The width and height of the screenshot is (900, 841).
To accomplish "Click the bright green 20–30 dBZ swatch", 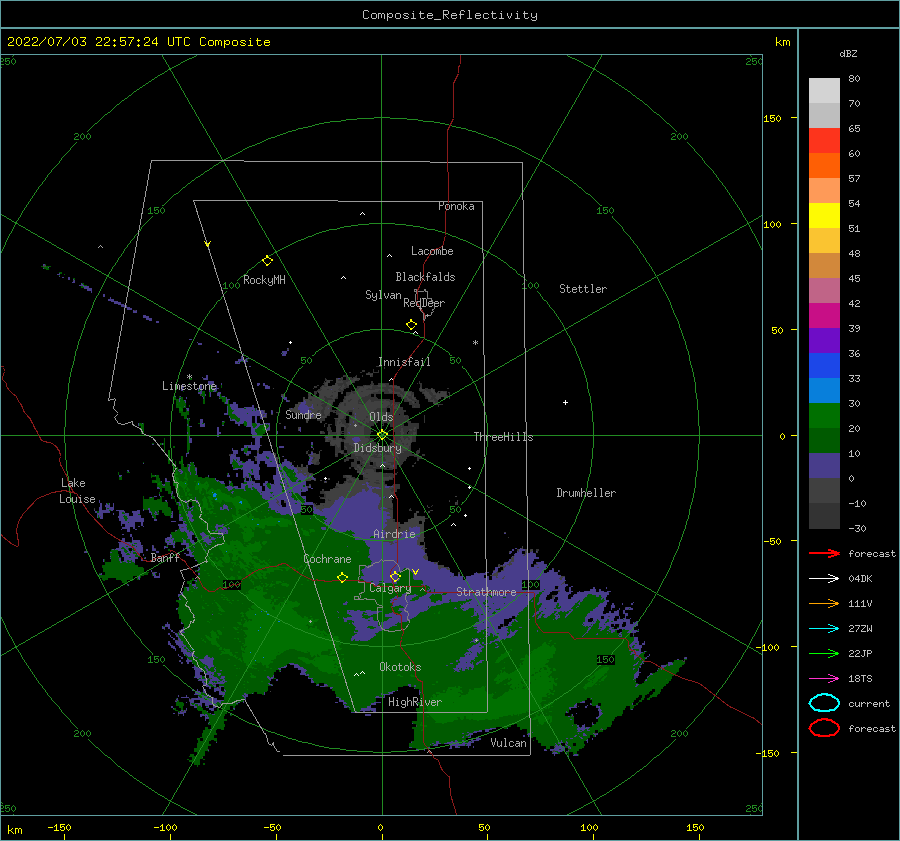I will pos(824,416).
